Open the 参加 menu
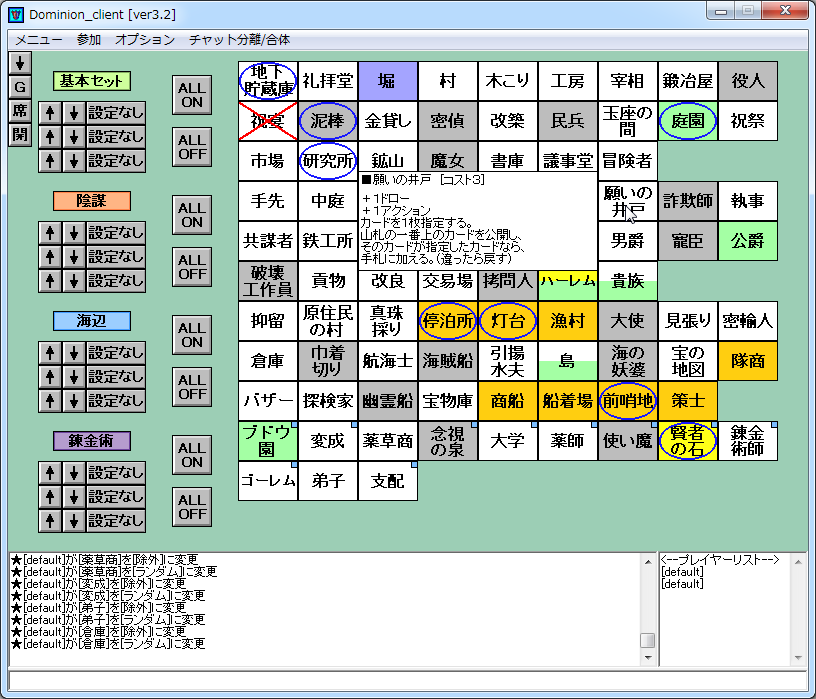Screen dimensions: 816x699 pyautogui.click(x=88, y=40)
